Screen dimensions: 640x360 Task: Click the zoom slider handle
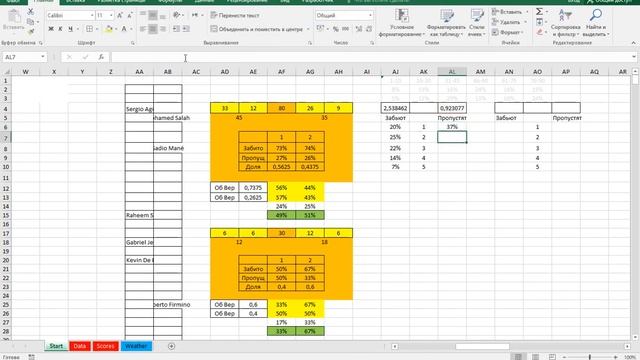[589, 357]
